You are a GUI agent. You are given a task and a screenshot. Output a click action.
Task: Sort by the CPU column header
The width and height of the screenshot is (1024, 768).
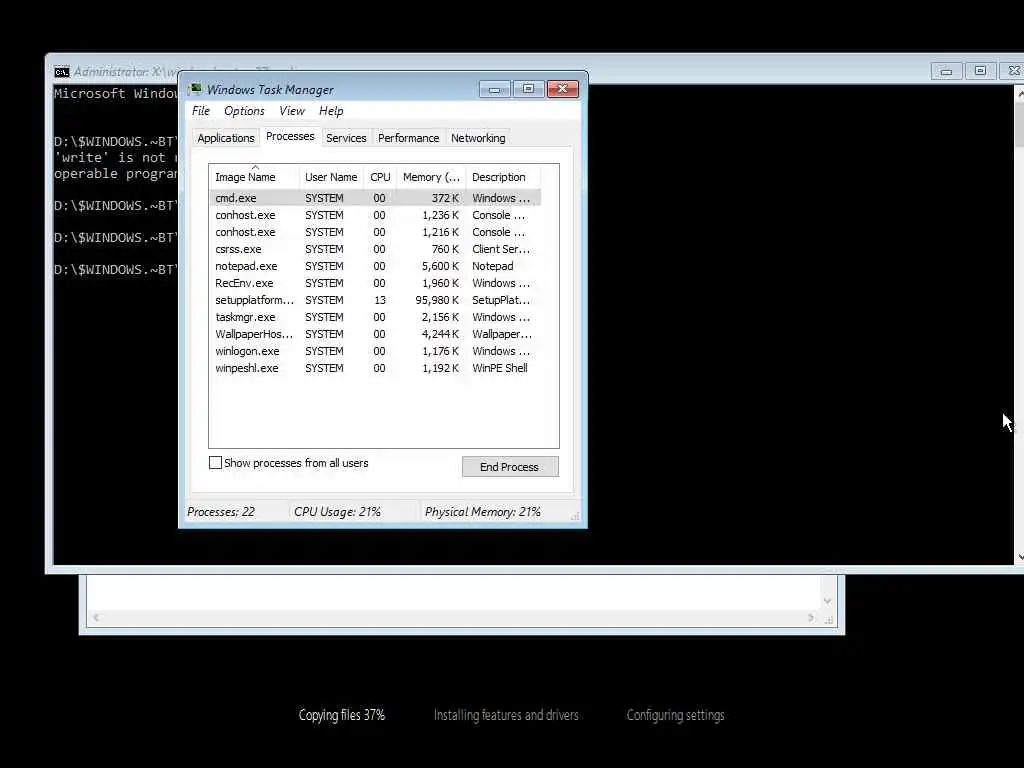(x=380, y=177)
